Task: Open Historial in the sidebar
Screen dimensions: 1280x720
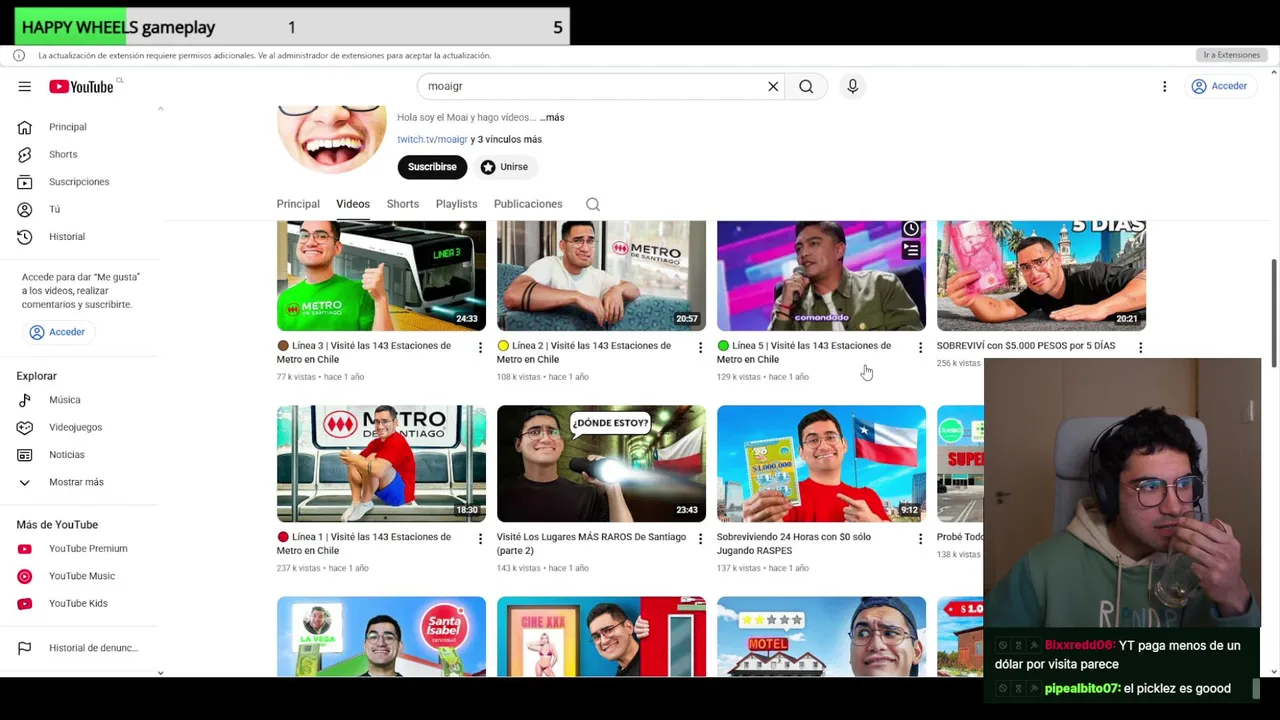Action: tap(66, 237)
